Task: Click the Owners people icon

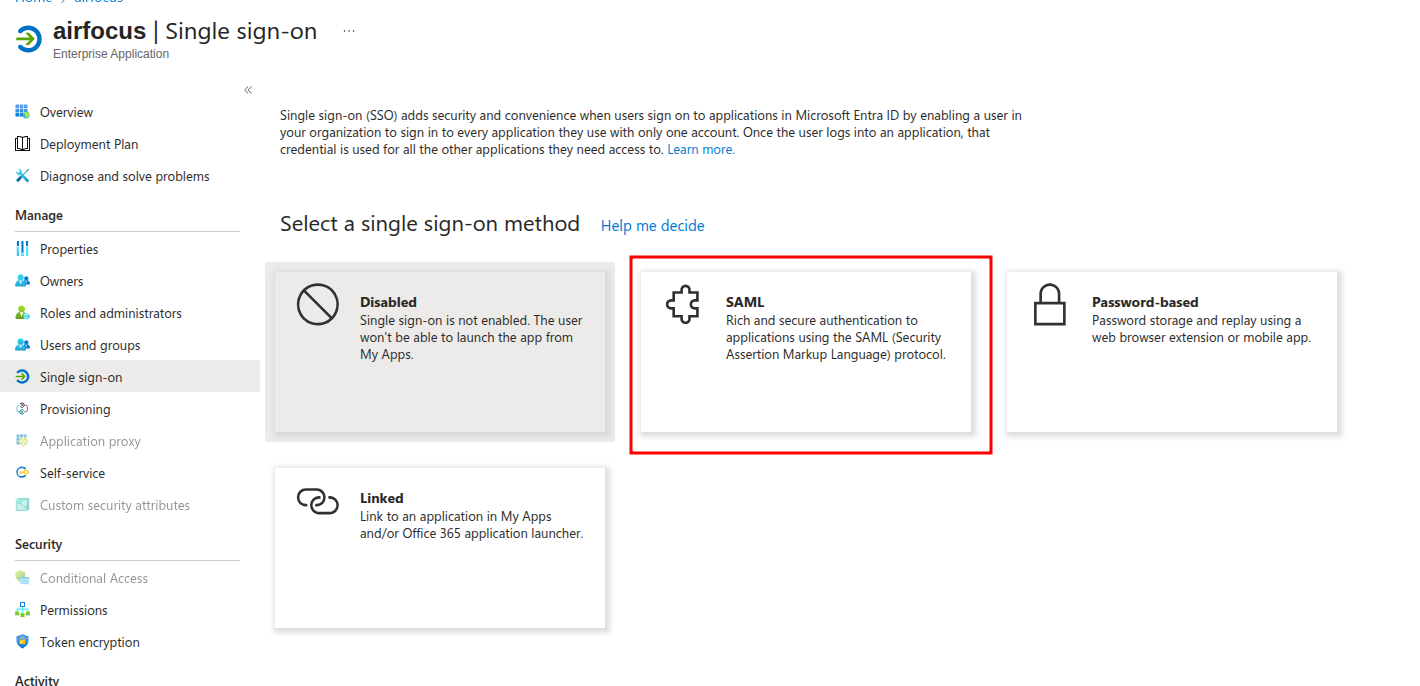Action: pos(22,281)
